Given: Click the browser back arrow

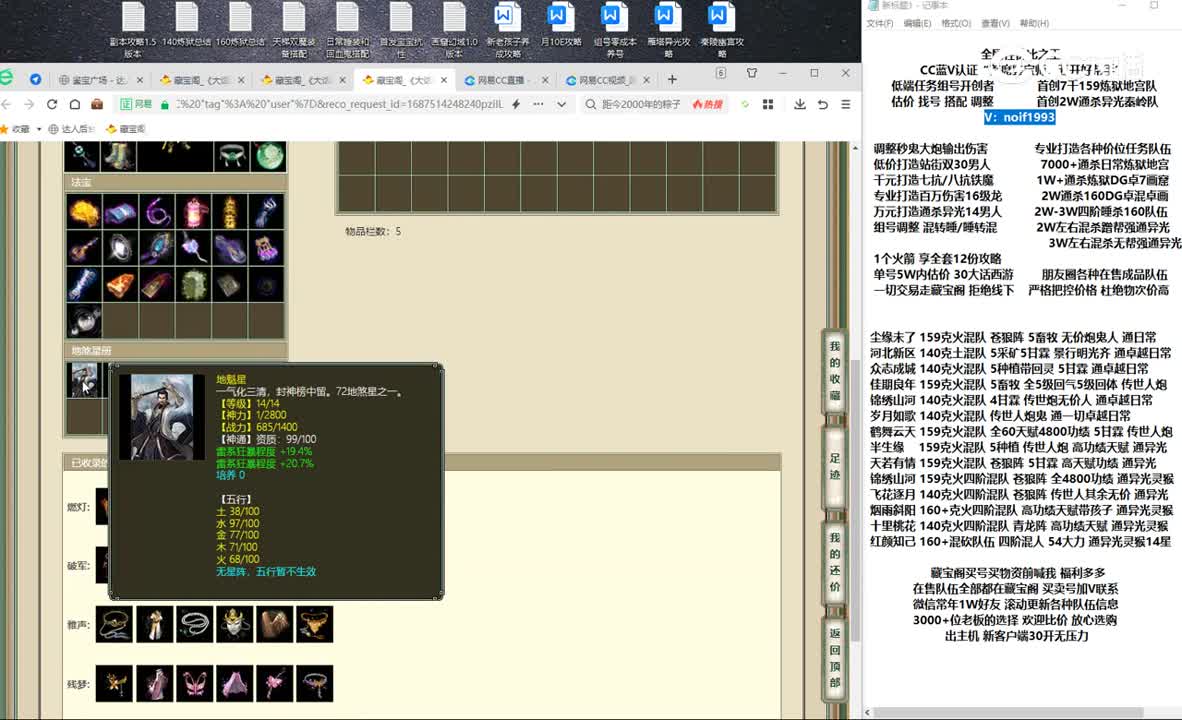Looking at the screenshot, I should 7,104.
